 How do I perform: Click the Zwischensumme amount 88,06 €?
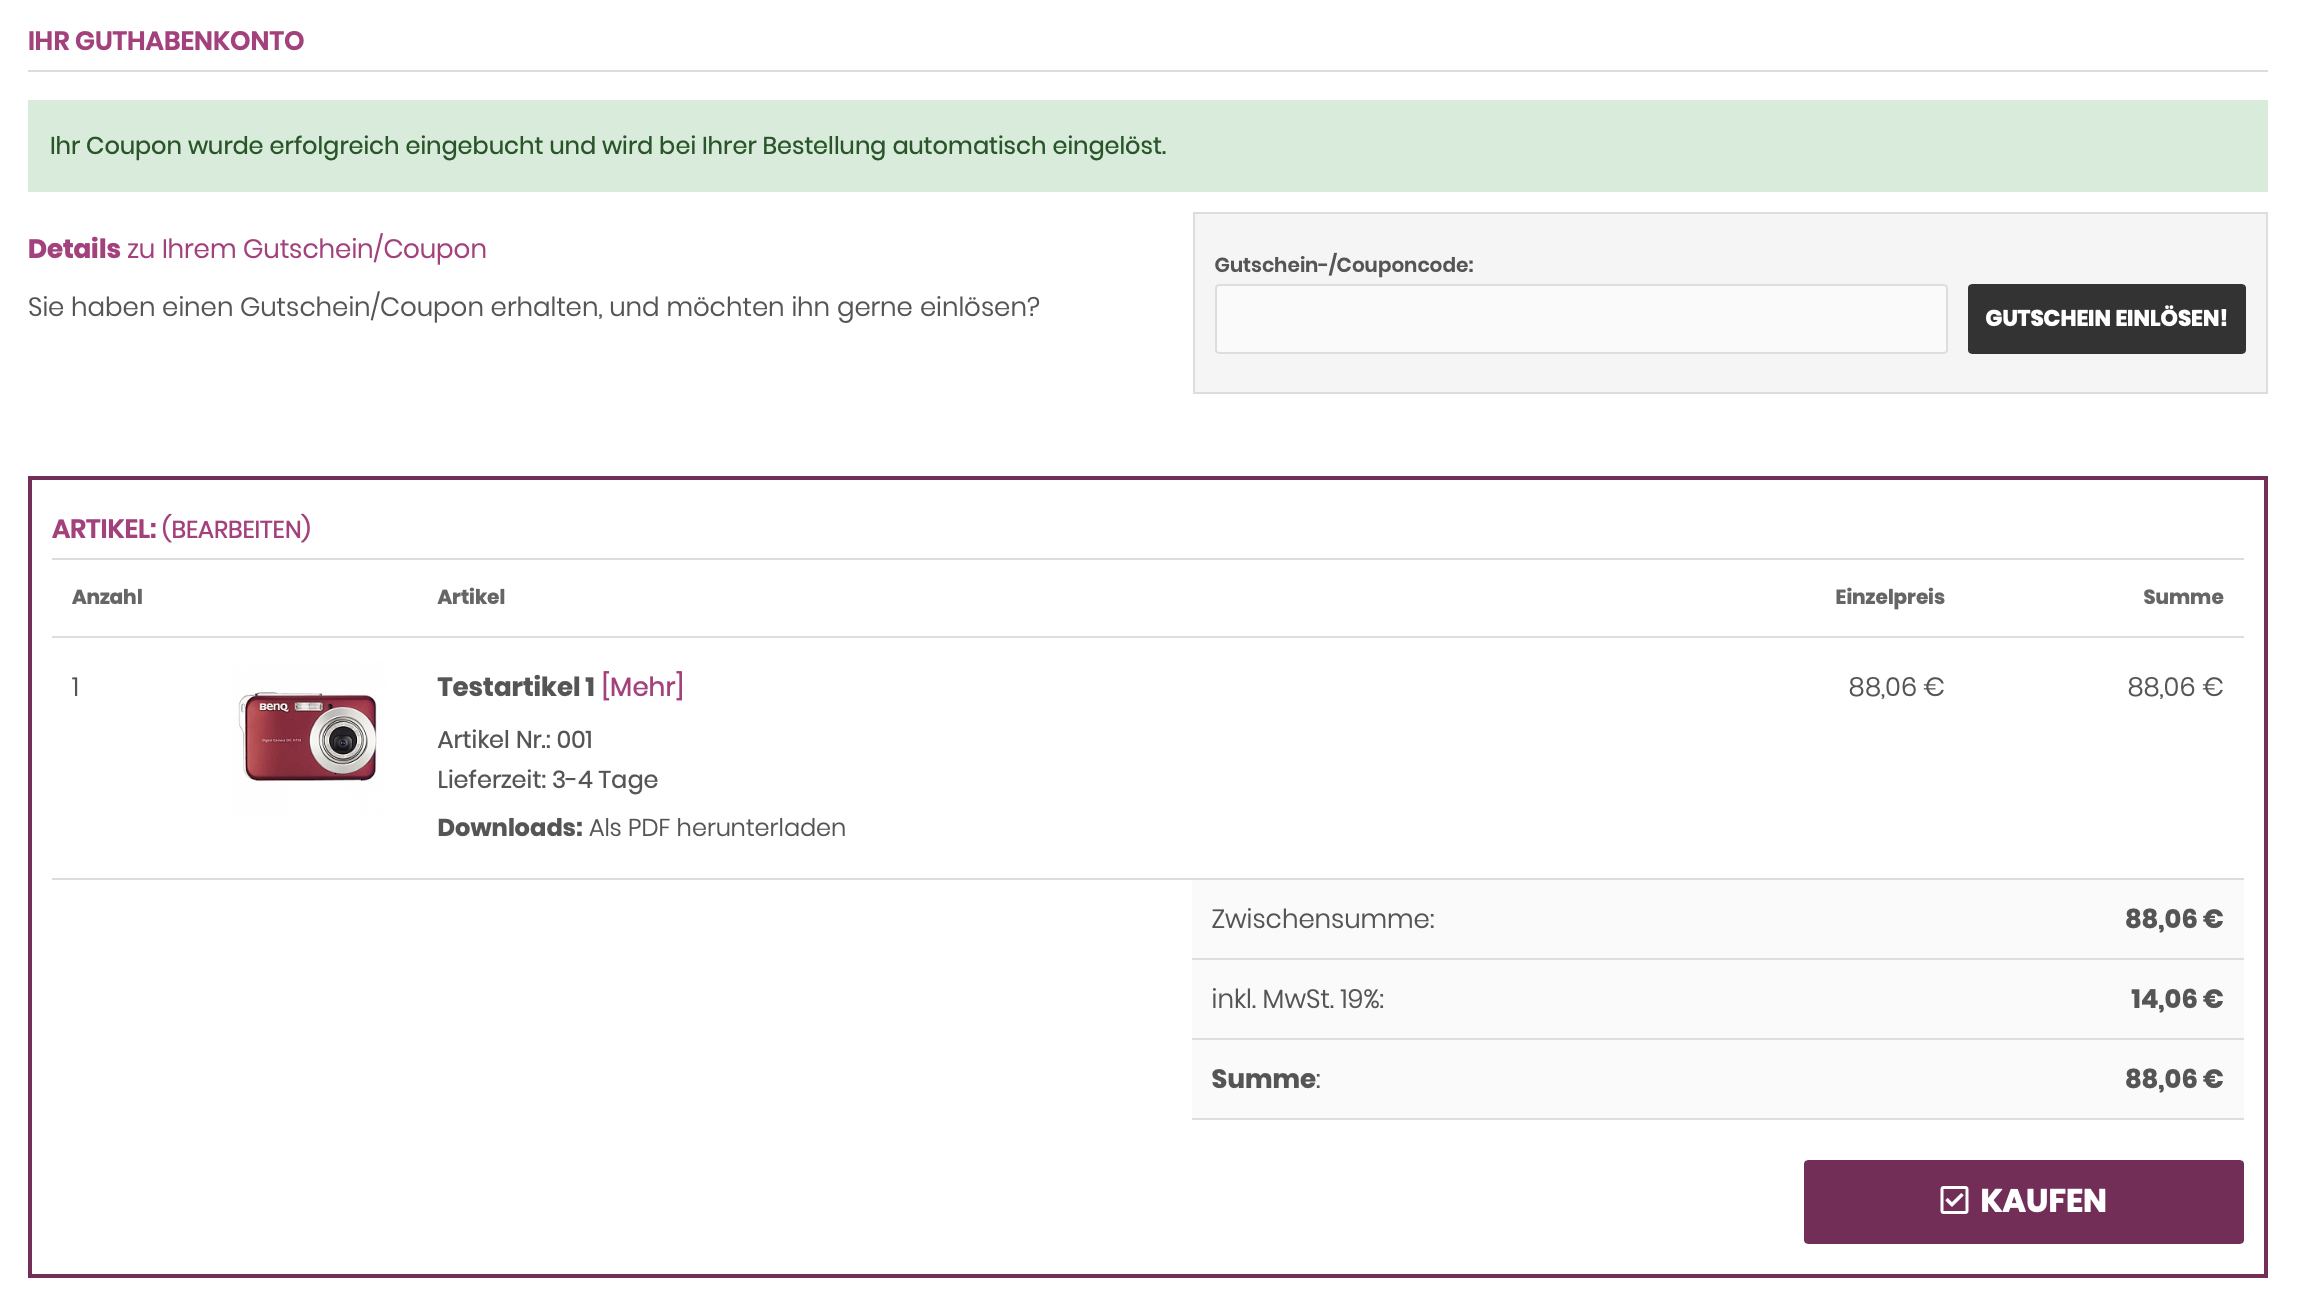click(2173, 919)
